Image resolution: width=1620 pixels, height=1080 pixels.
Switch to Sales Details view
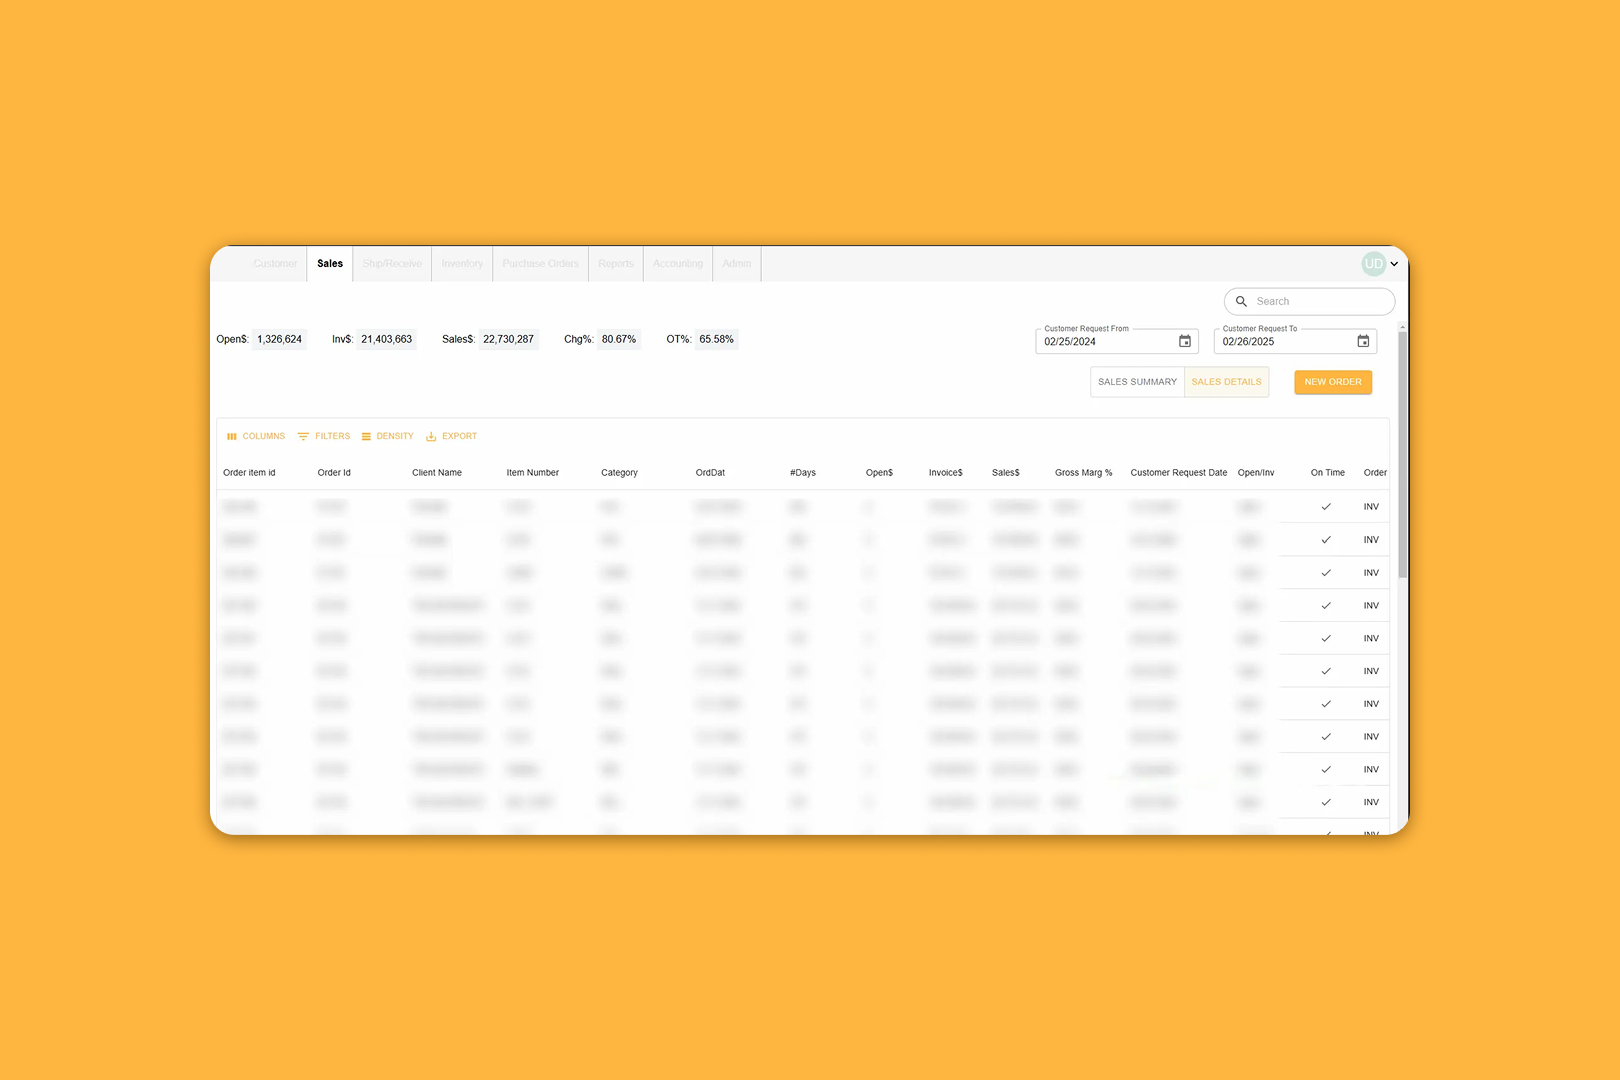tap(1226, 382)
